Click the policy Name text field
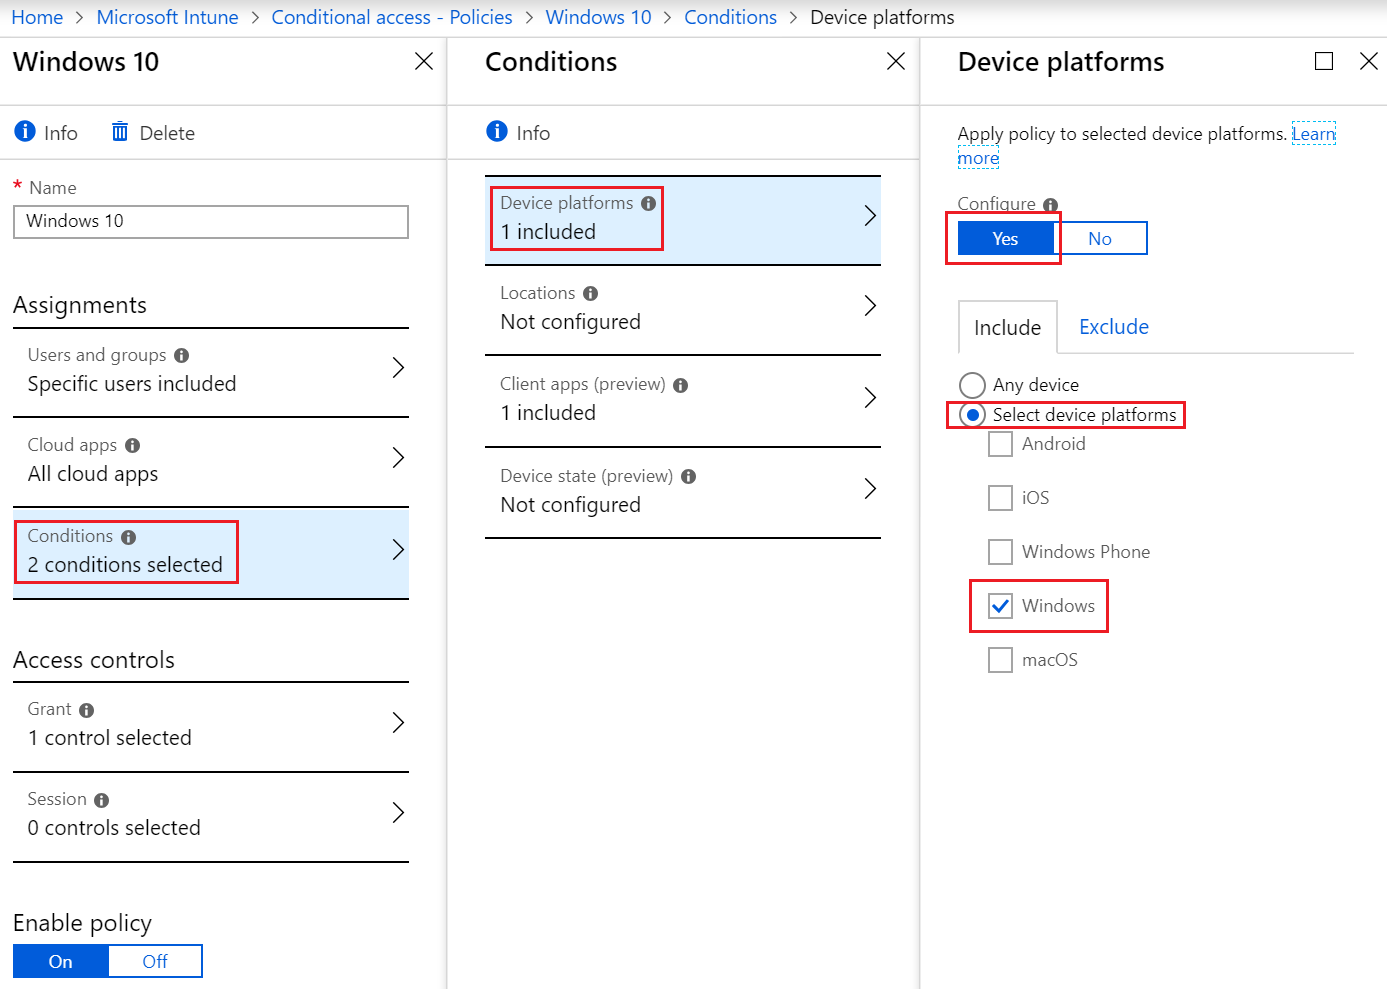 (x=210, y=222)
